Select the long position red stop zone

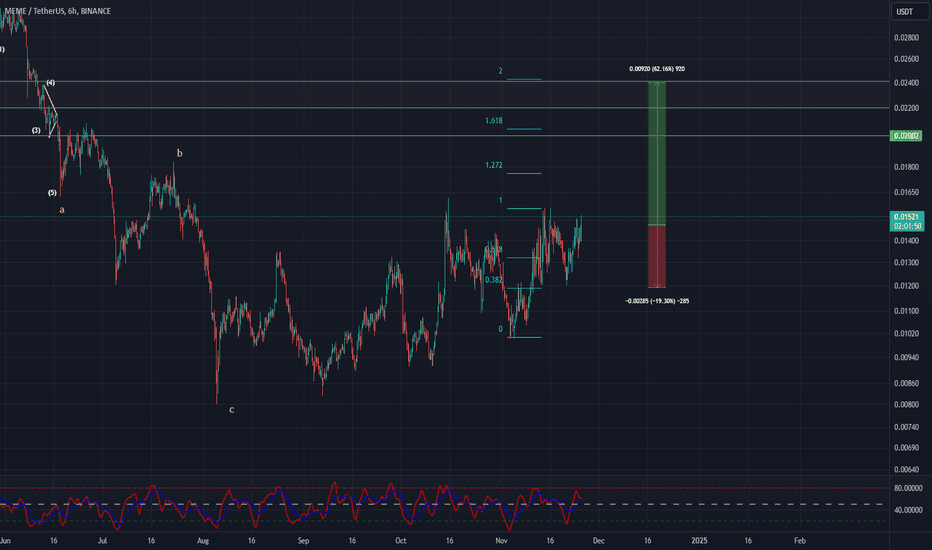657,256
